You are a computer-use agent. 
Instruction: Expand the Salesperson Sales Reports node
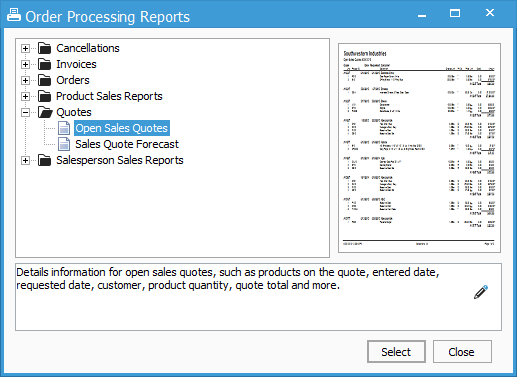coord(25,160)
